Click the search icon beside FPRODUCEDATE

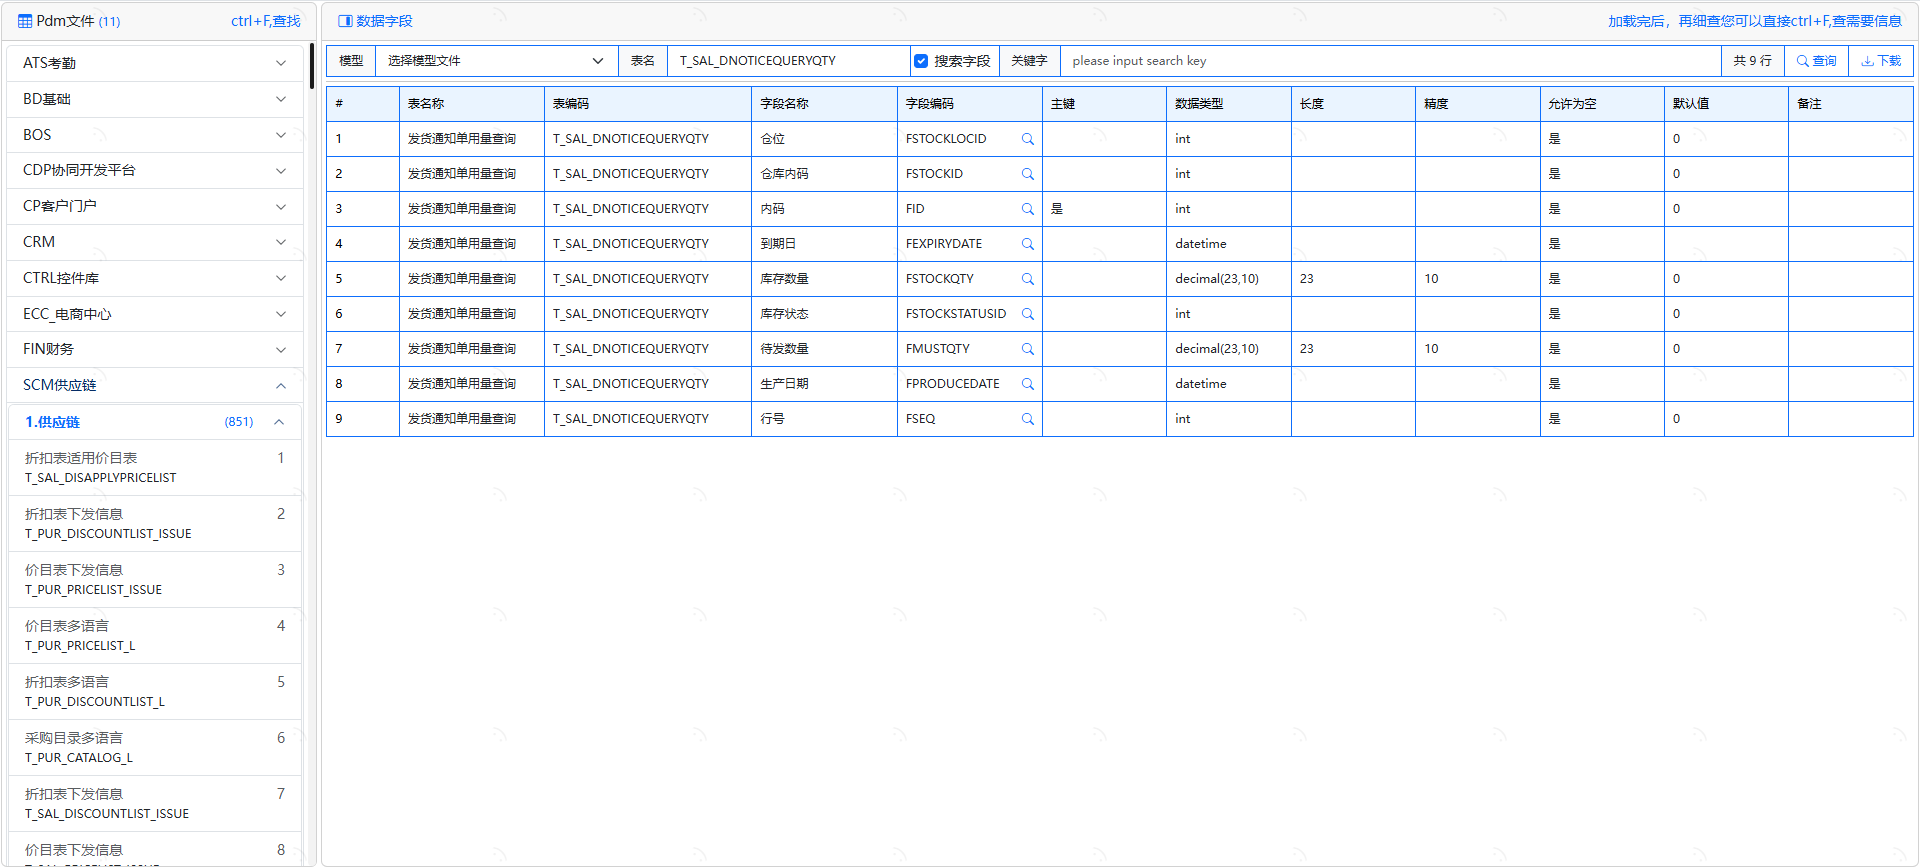coord(1027,384)
